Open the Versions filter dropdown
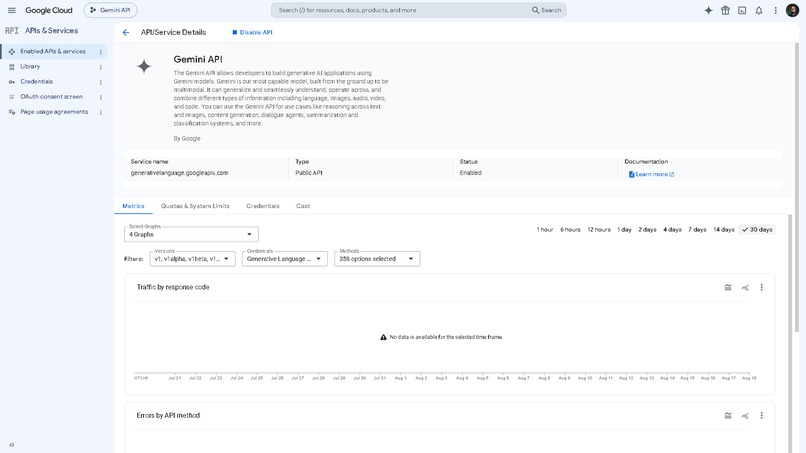The width and height of the screenshot is (806, 453). [x=192, y=259]
